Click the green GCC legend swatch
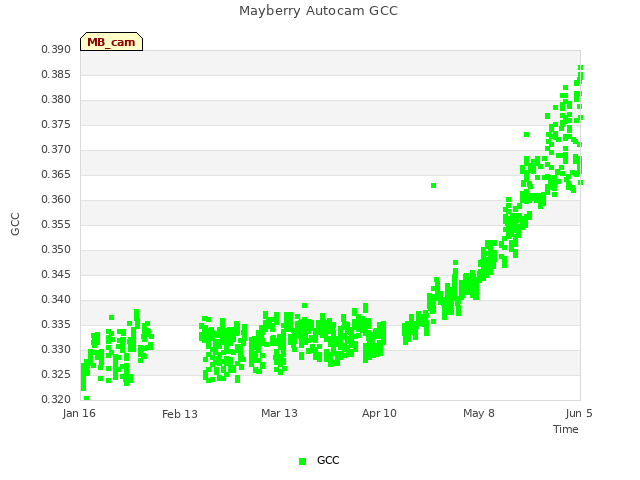The height and width of the screenshot is (480, 640). point(302,461)
